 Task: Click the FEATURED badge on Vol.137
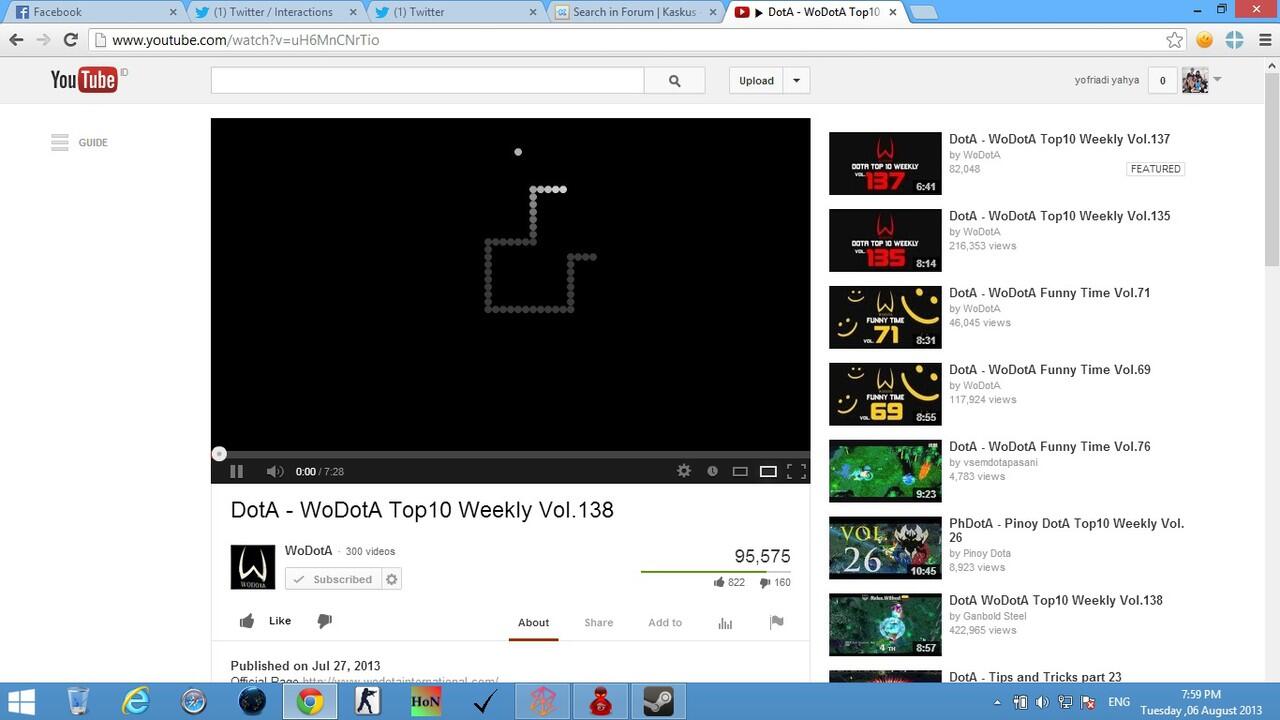[1156, 169]
